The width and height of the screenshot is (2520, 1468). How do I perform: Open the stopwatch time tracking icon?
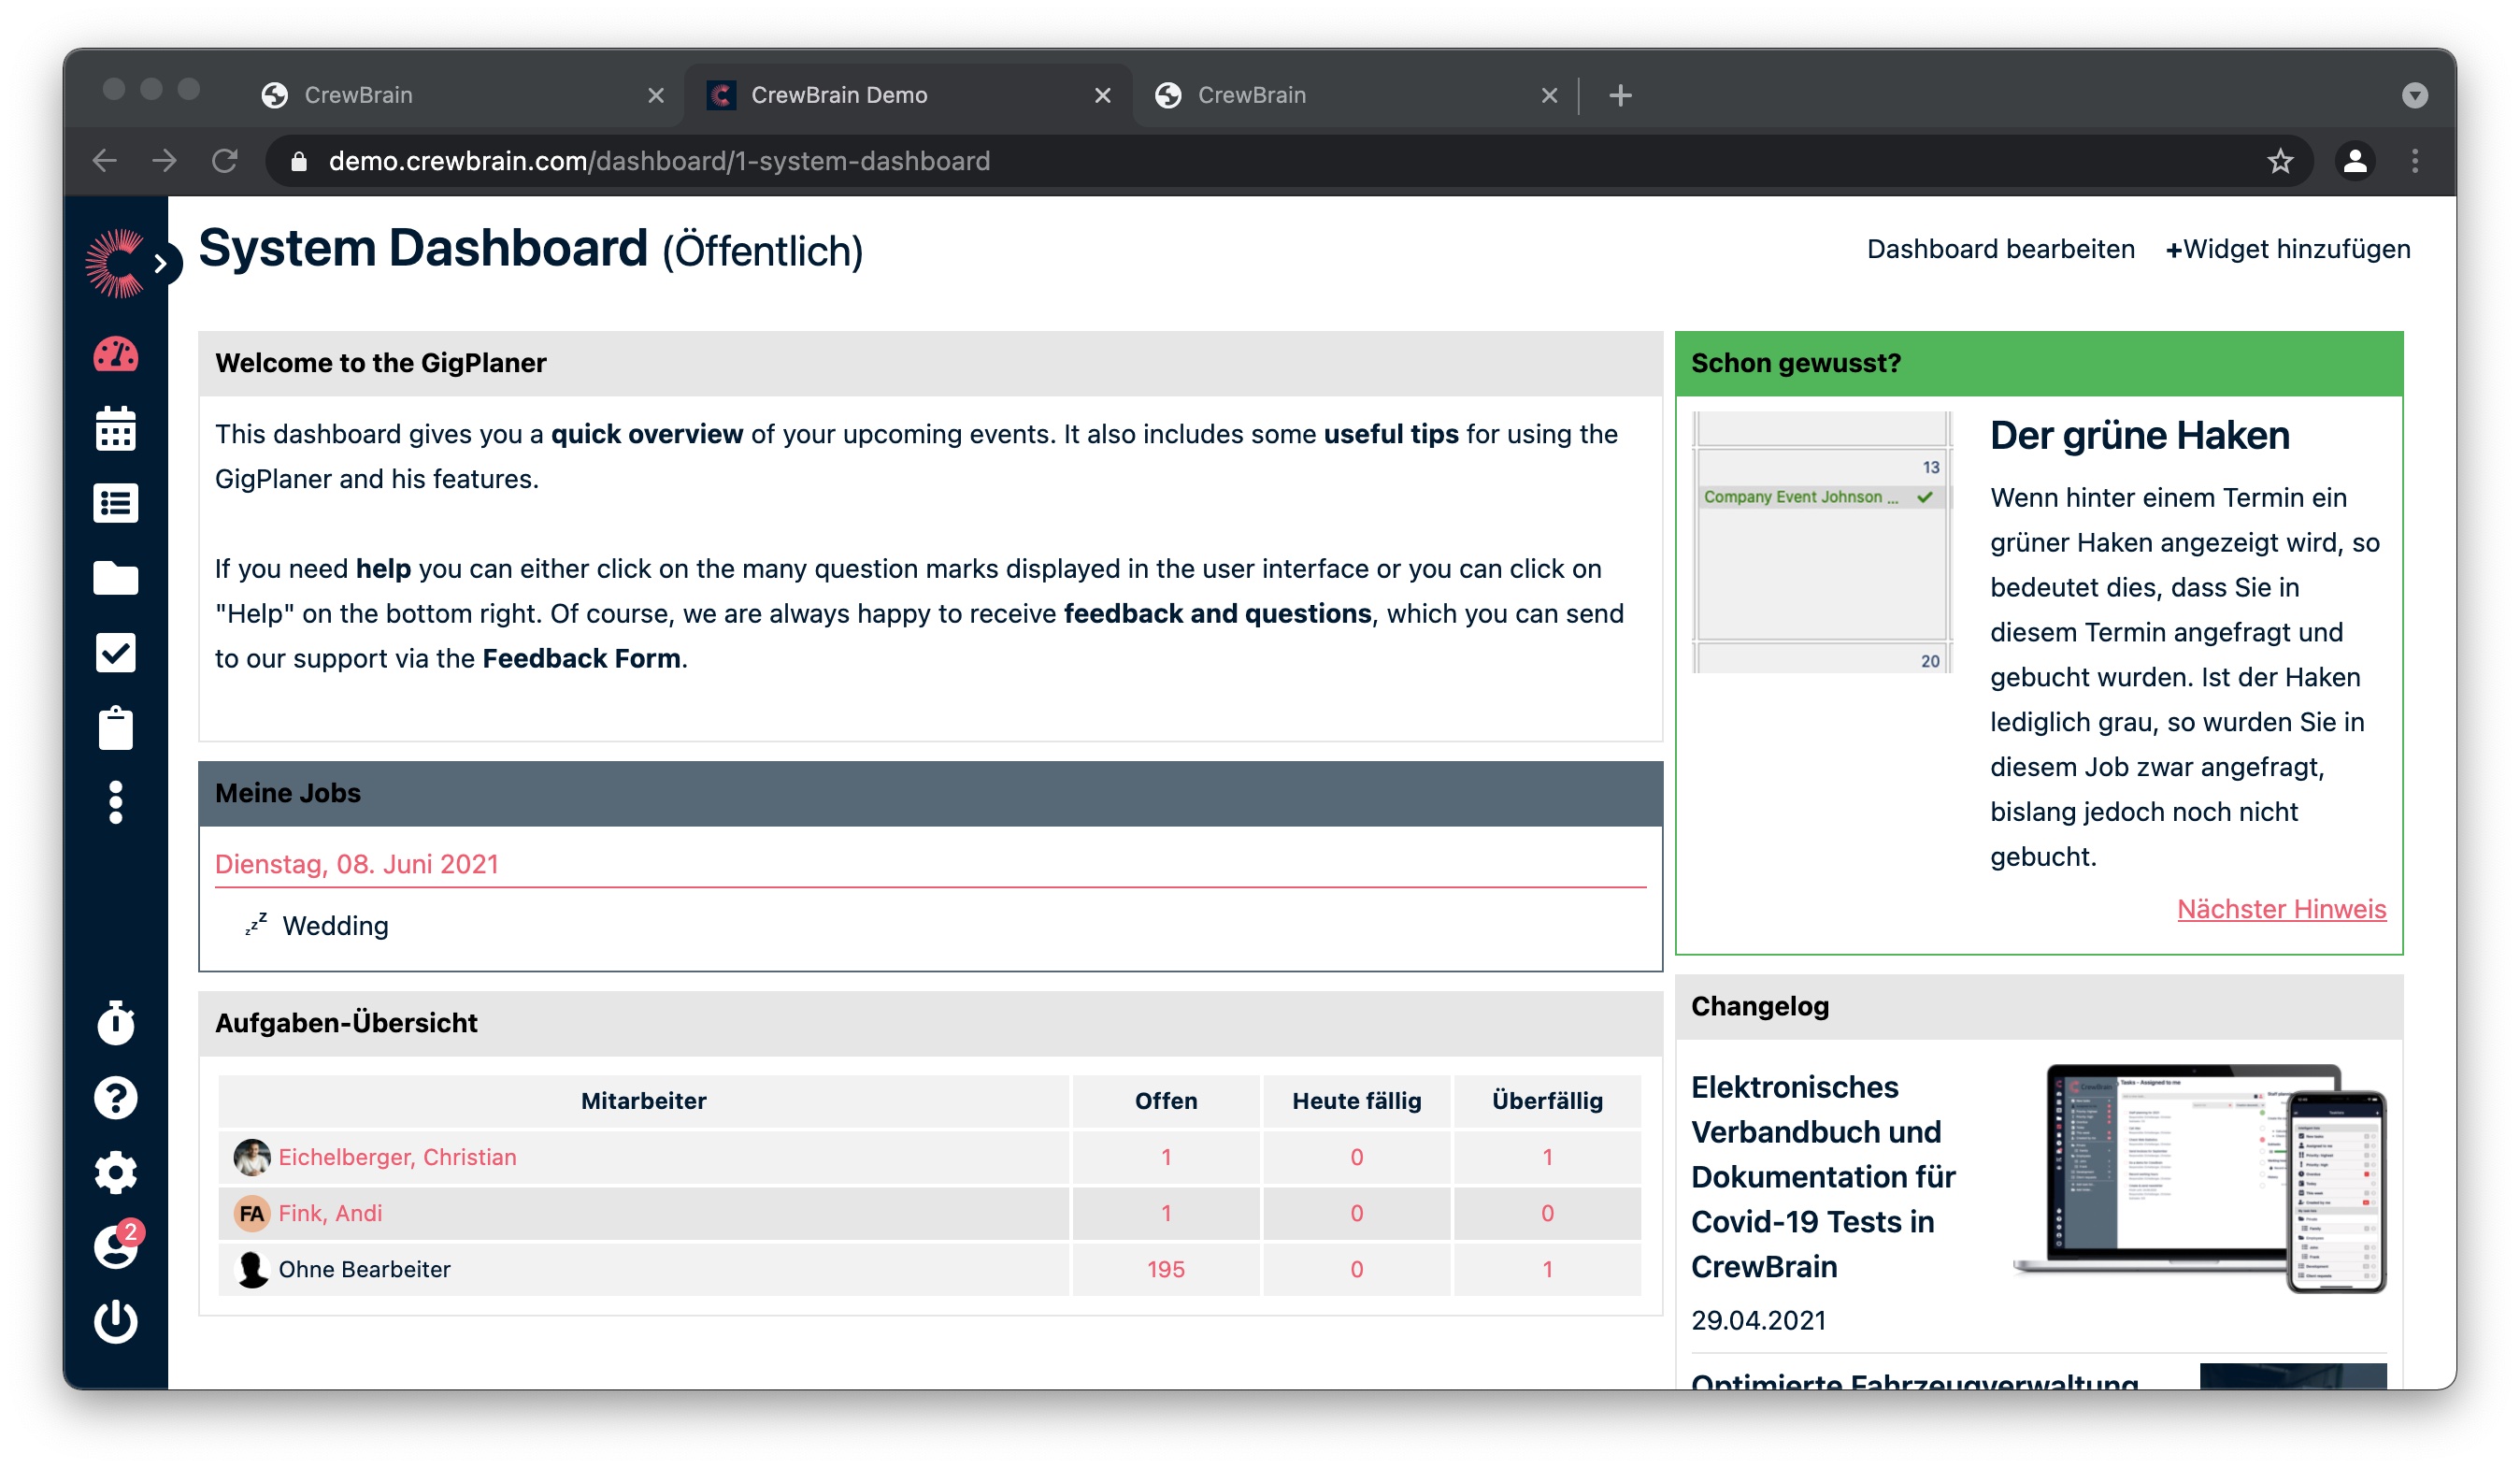116,1023
